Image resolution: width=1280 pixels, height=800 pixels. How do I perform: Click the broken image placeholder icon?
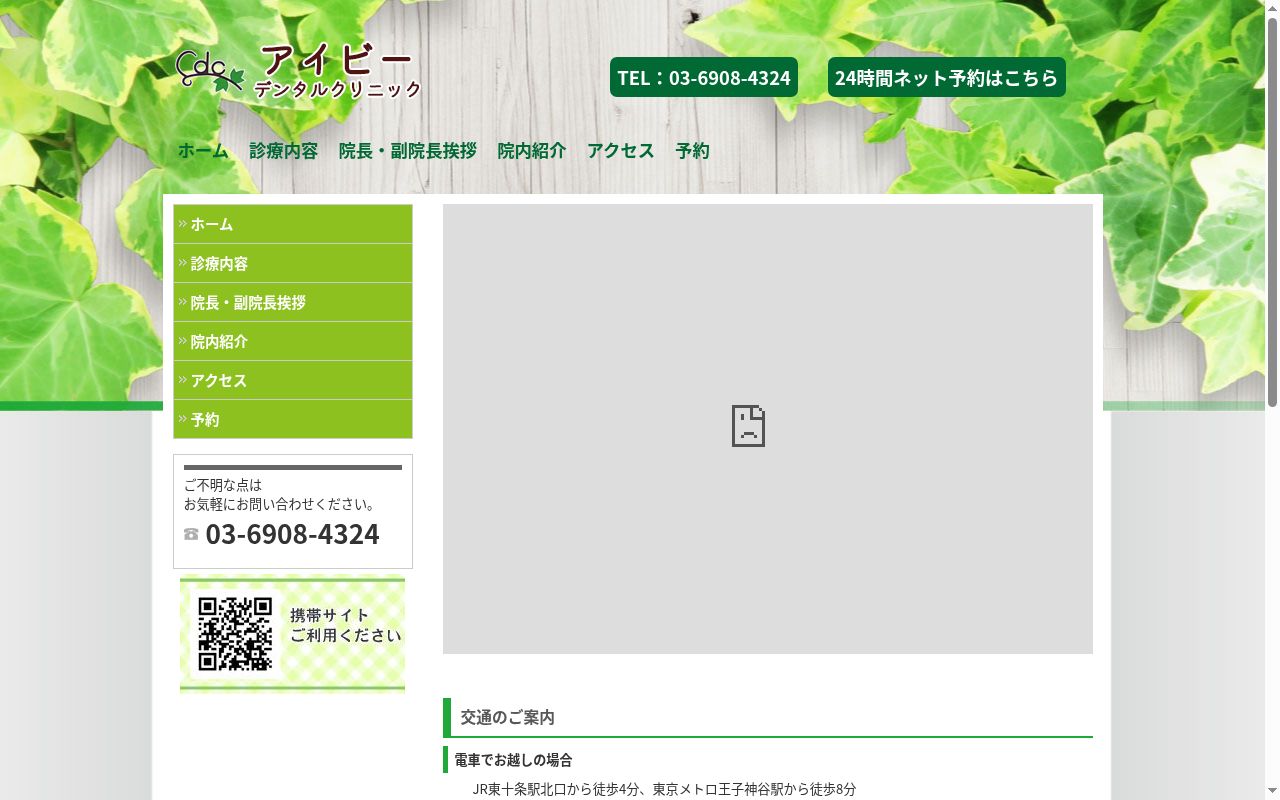pos(748,426)
